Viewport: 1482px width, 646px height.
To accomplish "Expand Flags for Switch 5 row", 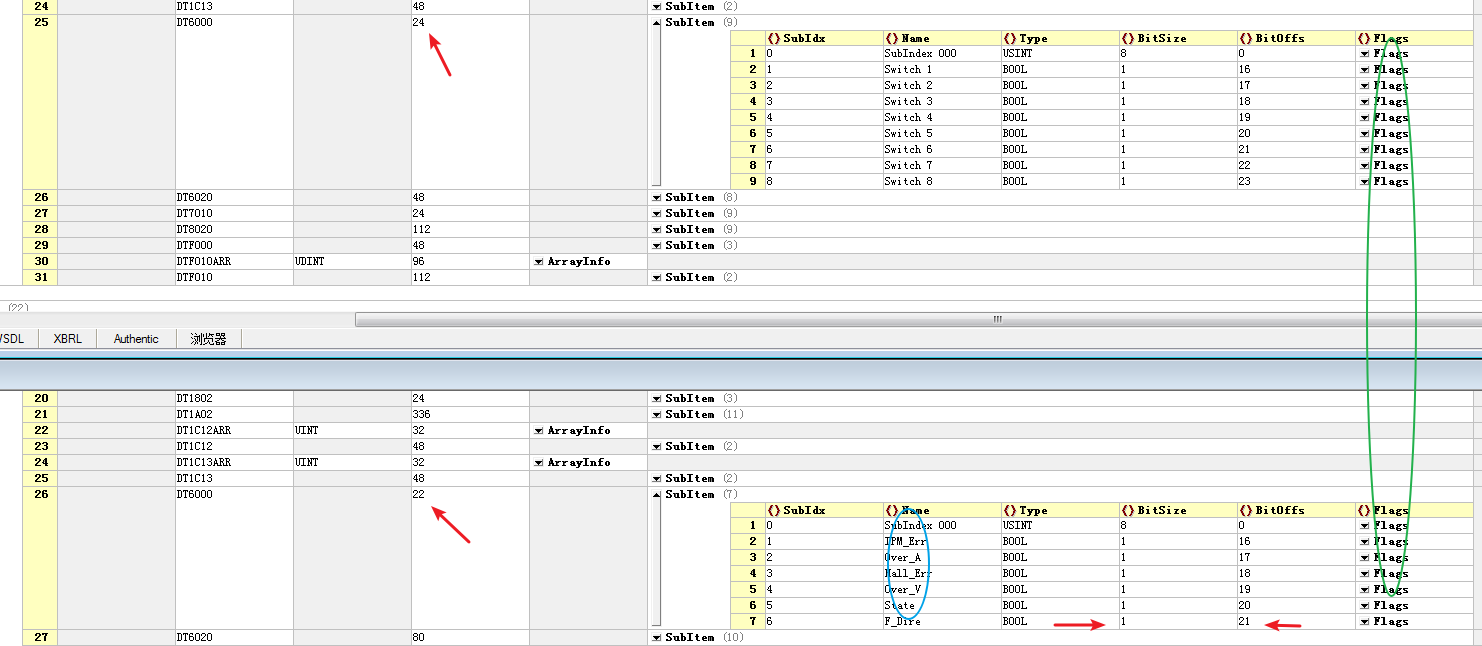I will (1364, 134).
